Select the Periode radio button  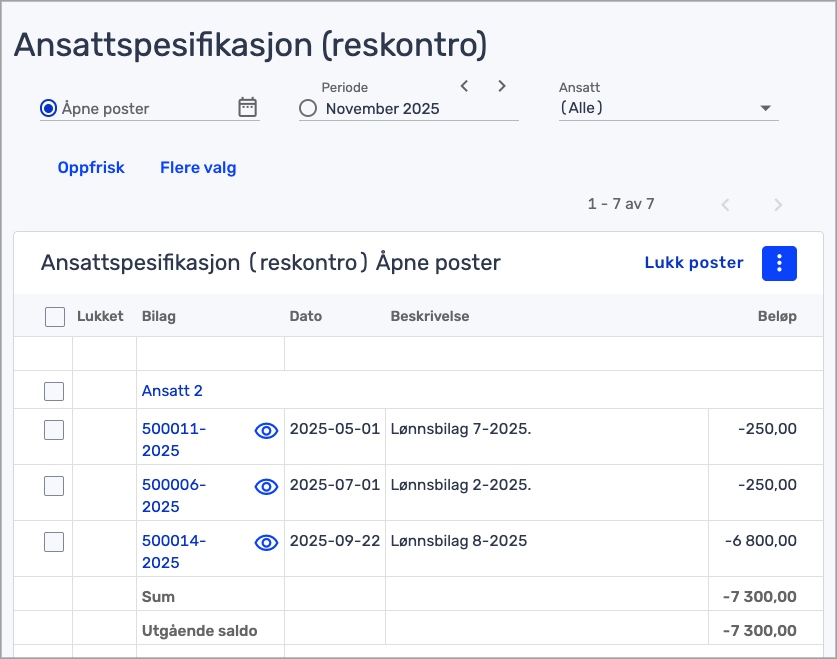coord(308,108)
